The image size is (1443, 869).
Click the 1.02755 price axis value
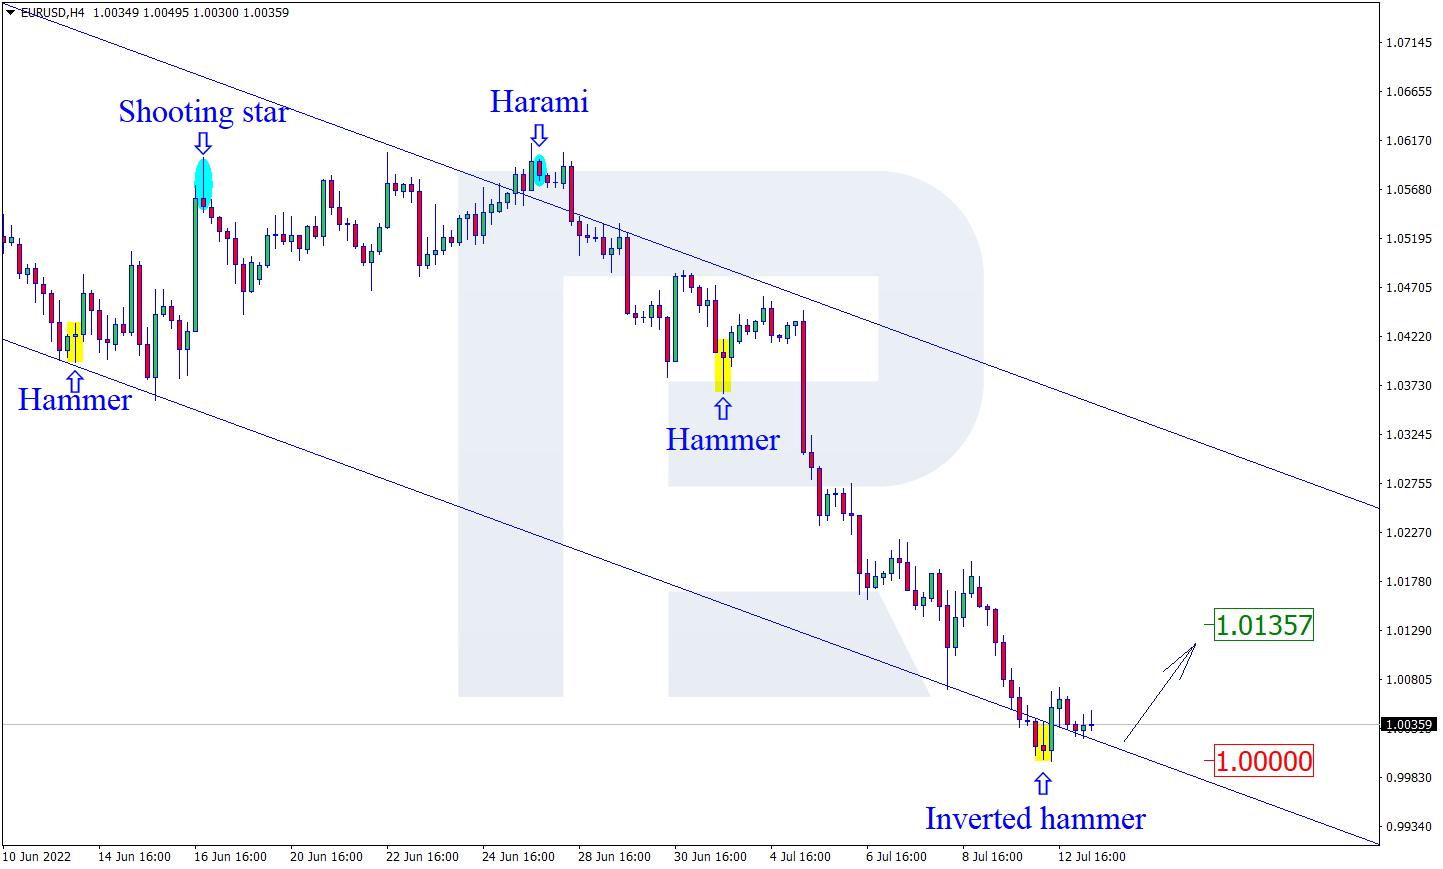click(x=1408, y=484)
